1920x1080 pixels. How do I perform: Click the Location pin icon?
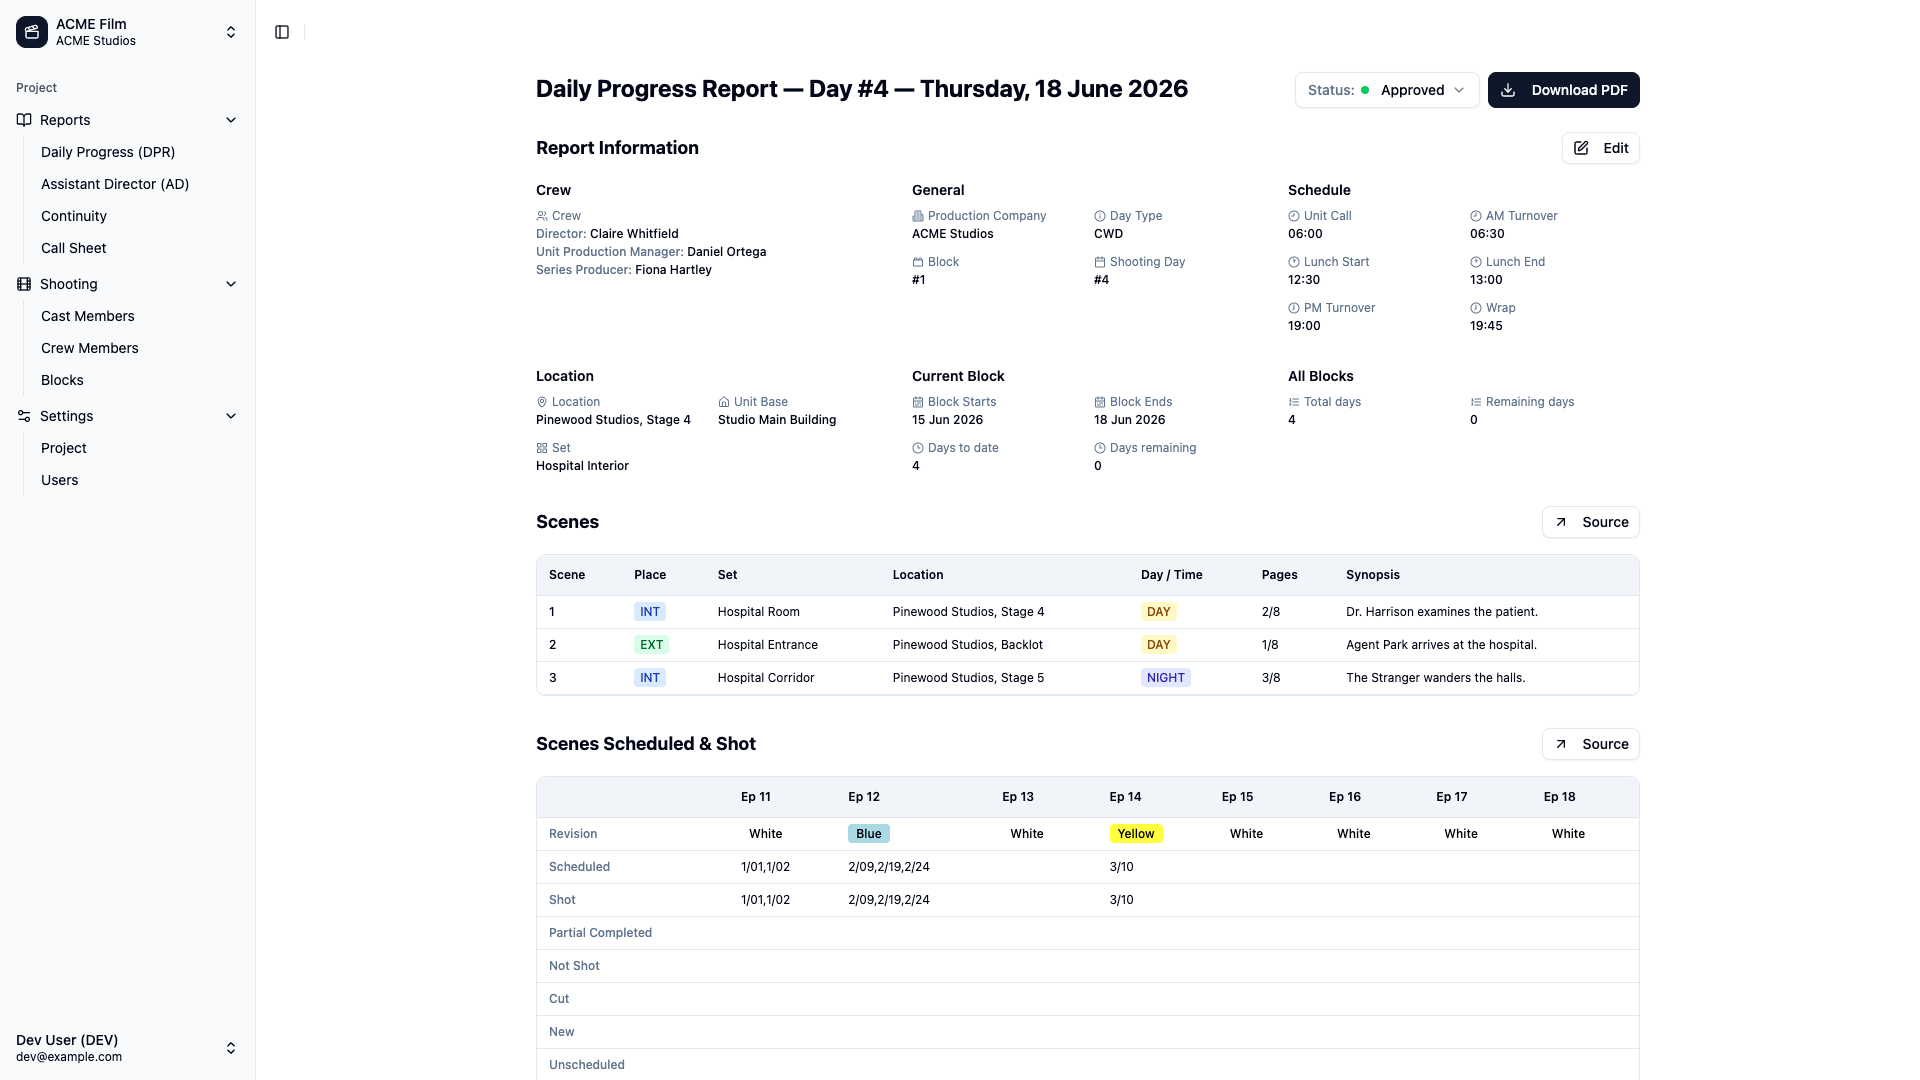coord(542,402)
